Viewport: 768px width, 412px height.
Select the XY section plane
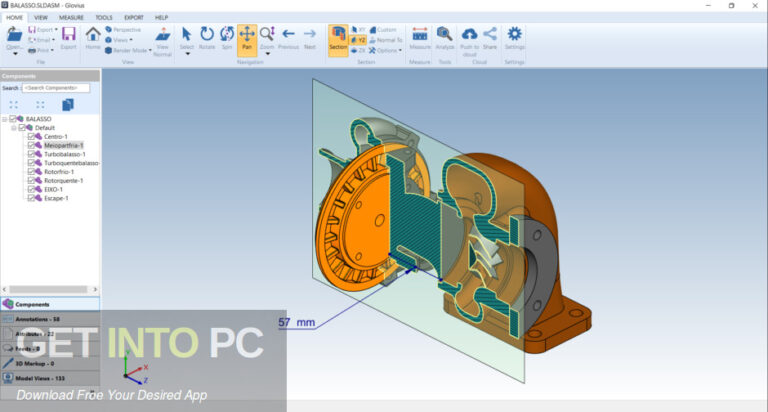coord(358,30)
